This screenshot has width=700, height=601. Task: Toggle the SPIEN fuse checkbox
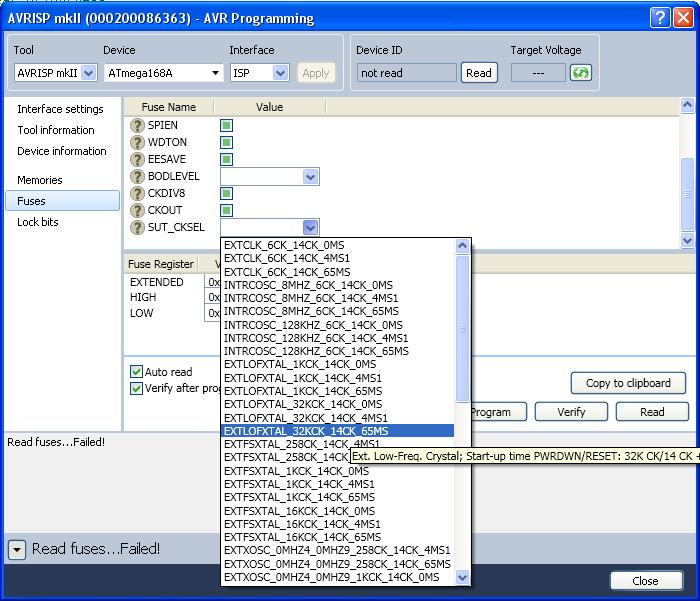click(x=226, y=125)
